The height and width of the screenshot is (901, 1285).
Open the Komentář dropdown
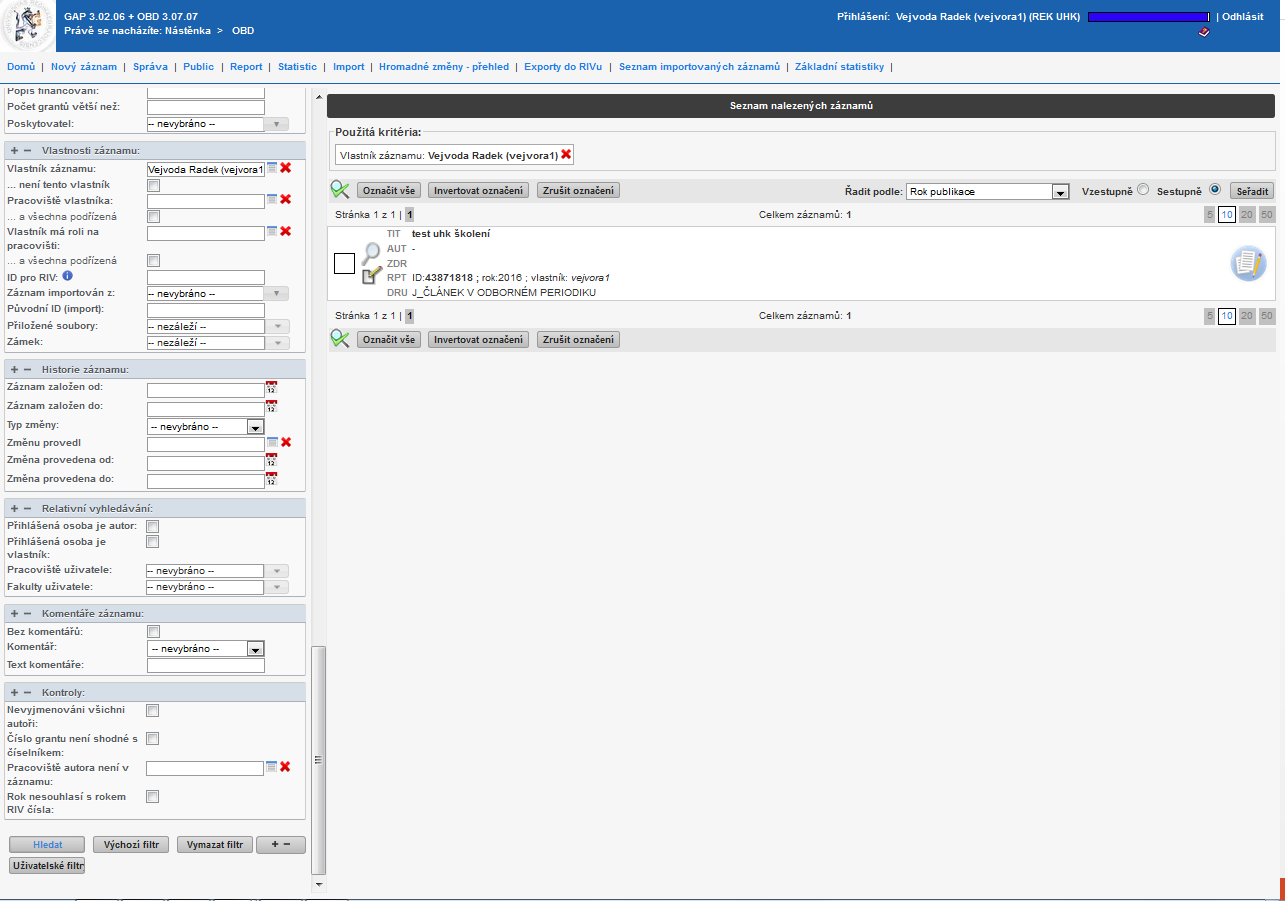(x=205, y=648)
